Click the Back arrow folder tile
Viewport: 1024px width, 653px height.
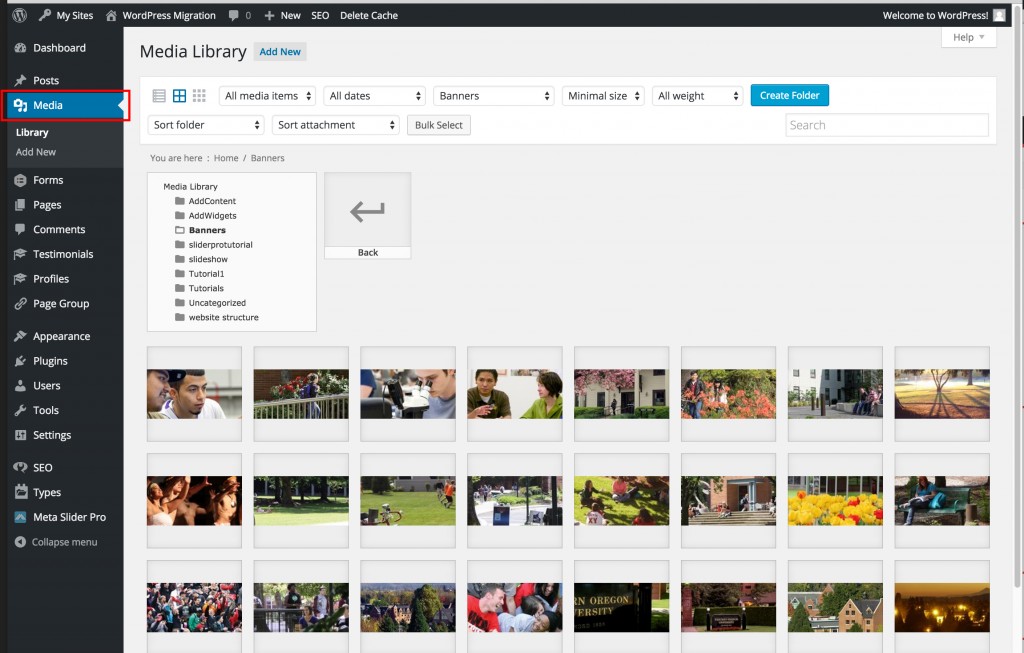tap(367, 215)
